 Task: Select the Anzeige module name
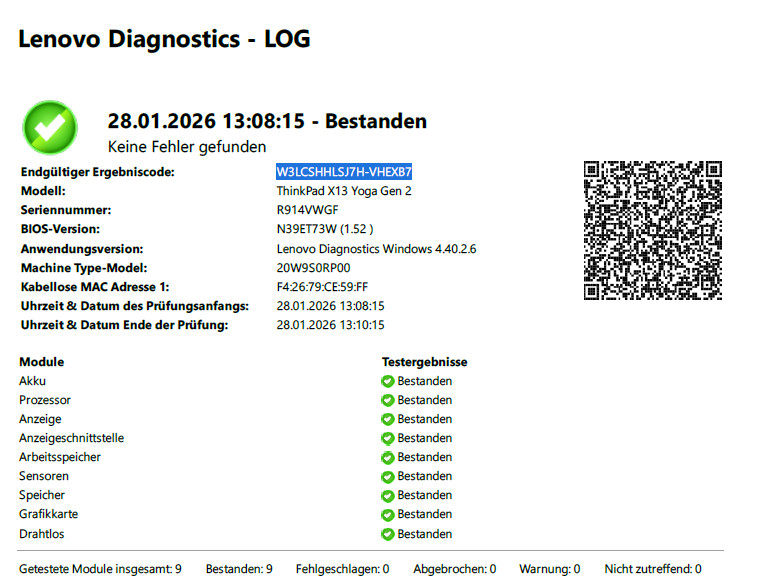point(40,420)
